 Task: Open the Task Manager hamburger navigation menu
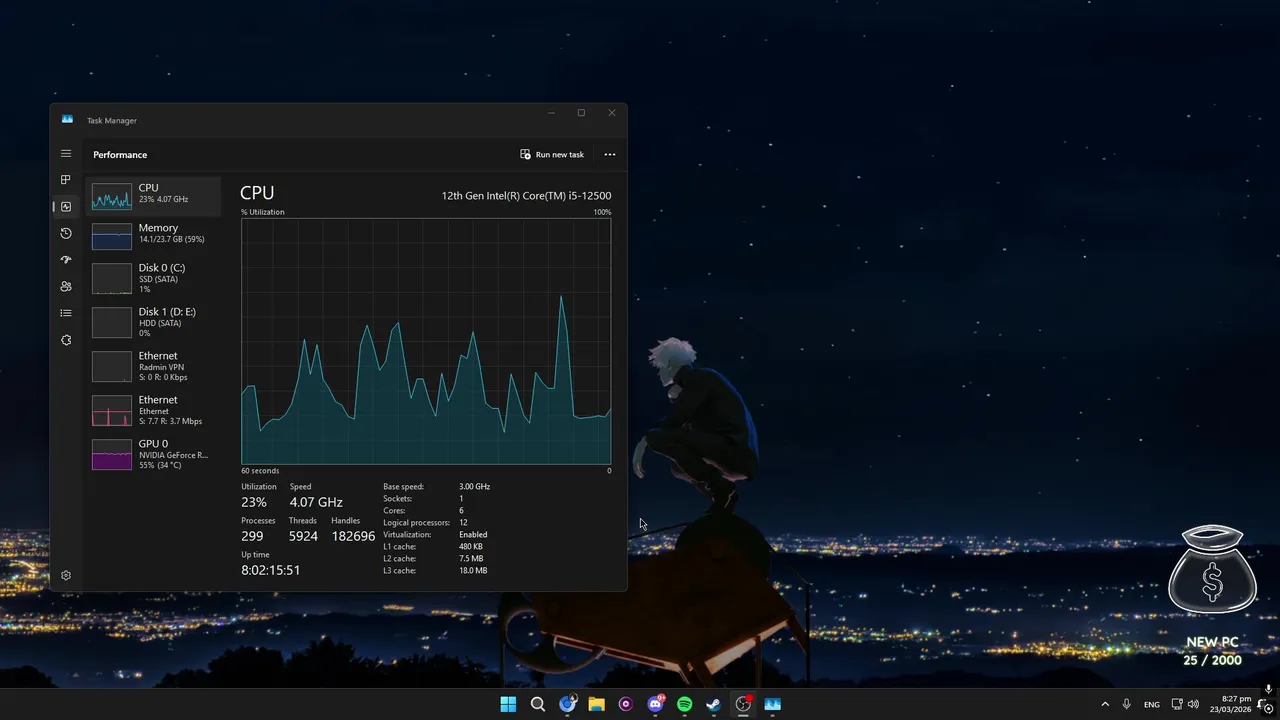66,154
